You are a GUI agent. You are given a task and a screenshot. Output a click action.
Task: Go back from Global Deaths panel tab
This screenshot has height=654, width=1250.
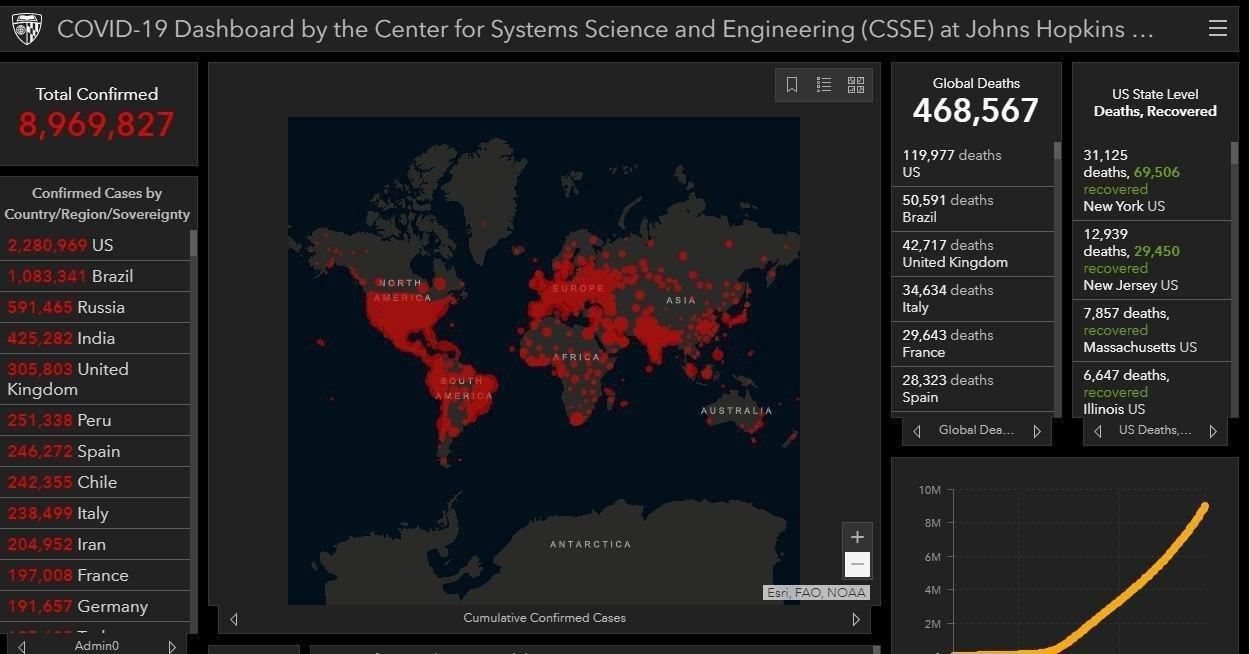click(x=917, y=431)
